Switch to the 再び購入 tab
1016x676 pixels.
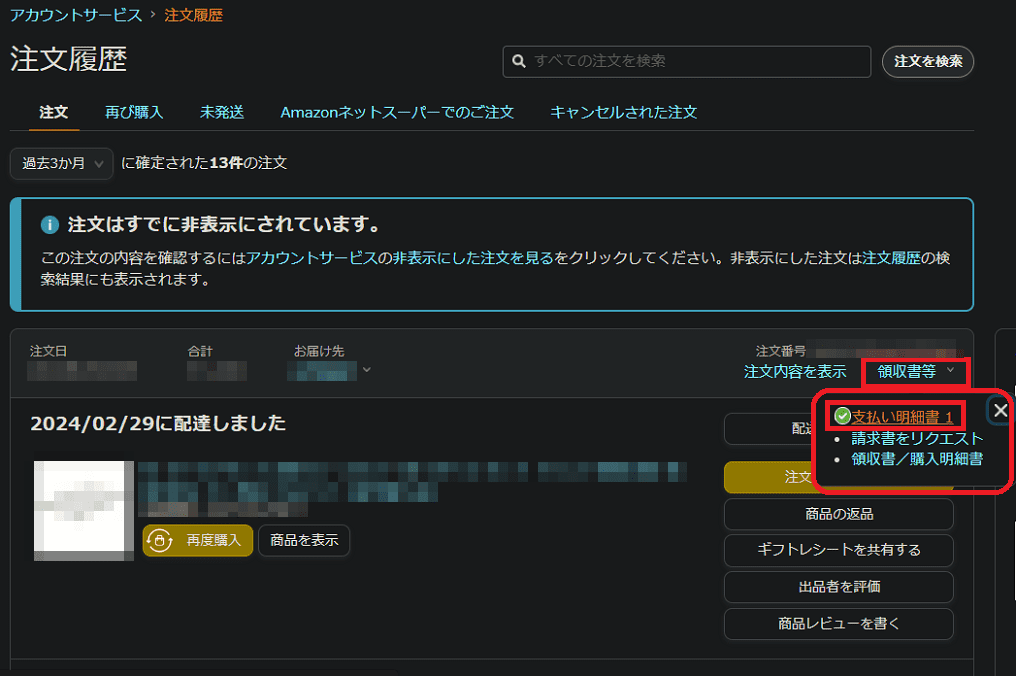(134, 112)
